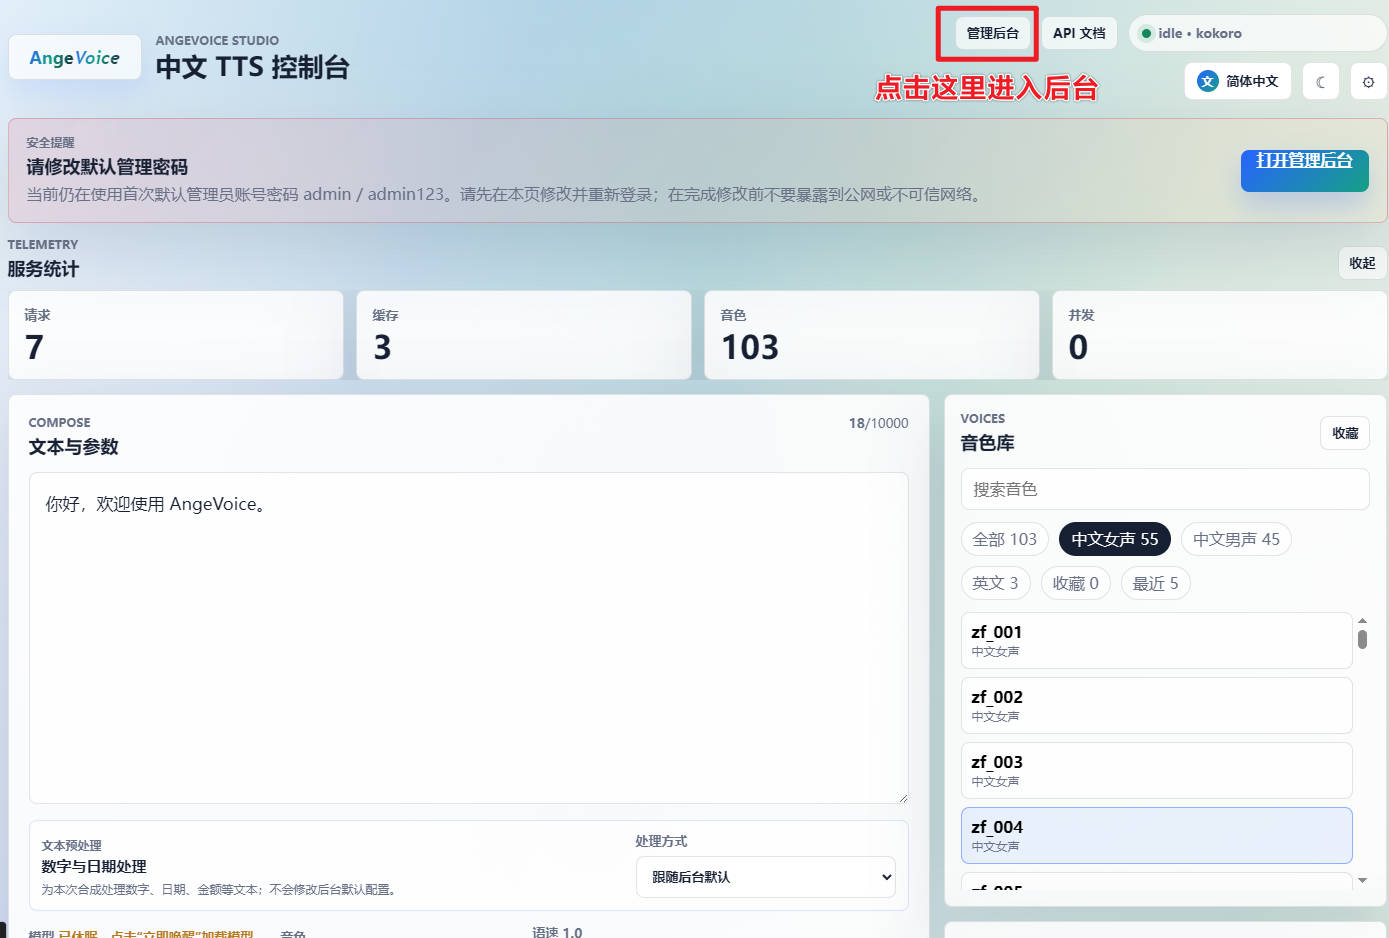The width and height of the screenshot is (1389, 938).
Task: Click scrollbar up arrow in voice list
Action: (1362, 621)
